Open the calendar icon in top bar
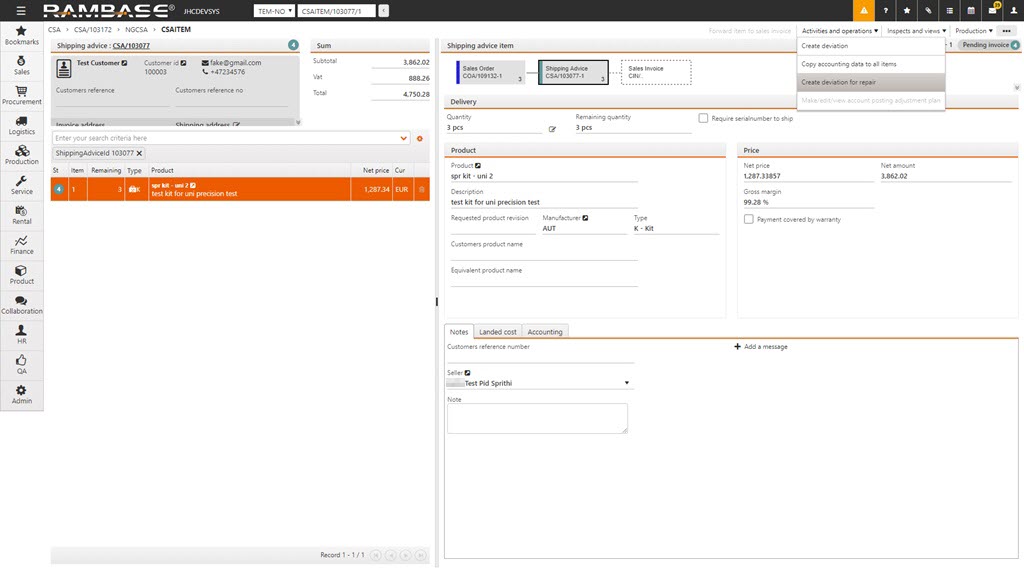 pyautogui.click(x=971, y=10)
